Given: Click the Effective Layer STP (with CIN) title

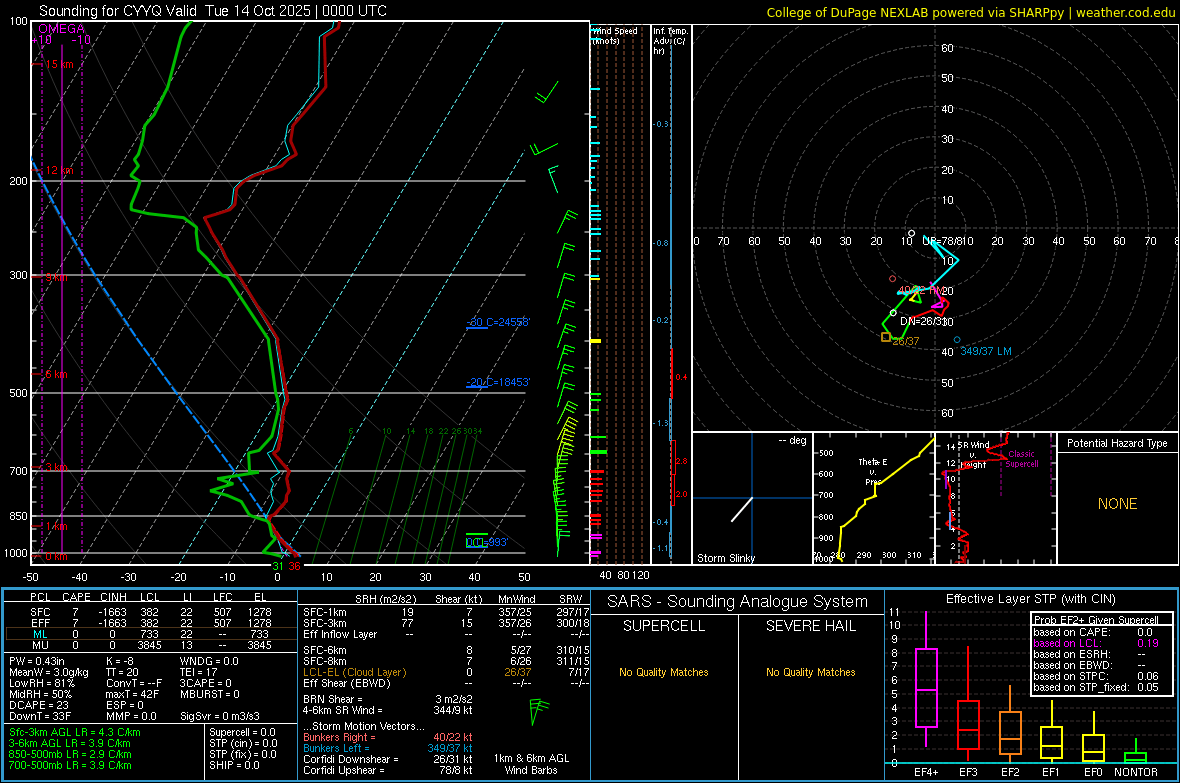Looking at the screenshot, I should pos(1030,599).
